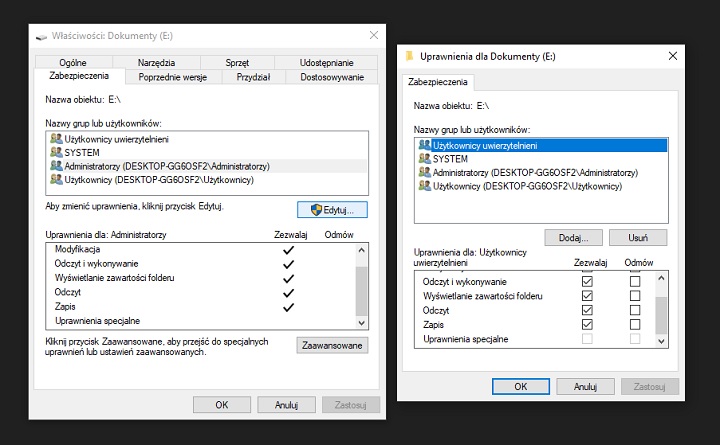Open Zaawansowane advanced settings
The height and width of the screenshot is (445, 720).
(332, 345)
